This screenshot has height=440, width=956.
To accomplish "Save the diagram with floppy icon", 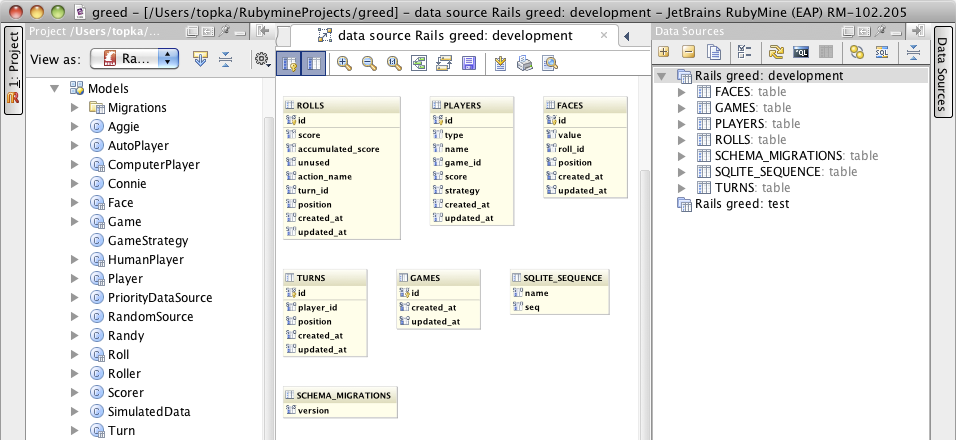I will (468, 63).
